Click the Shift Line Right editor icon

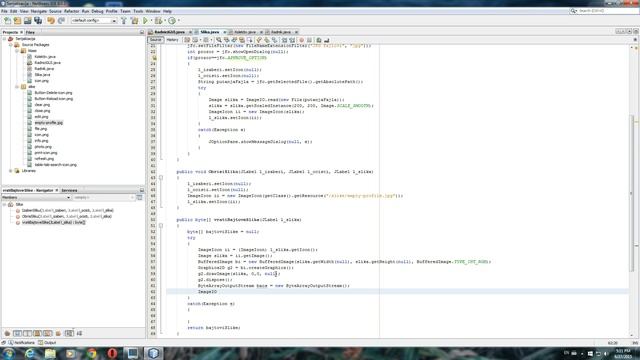(292, 40)
